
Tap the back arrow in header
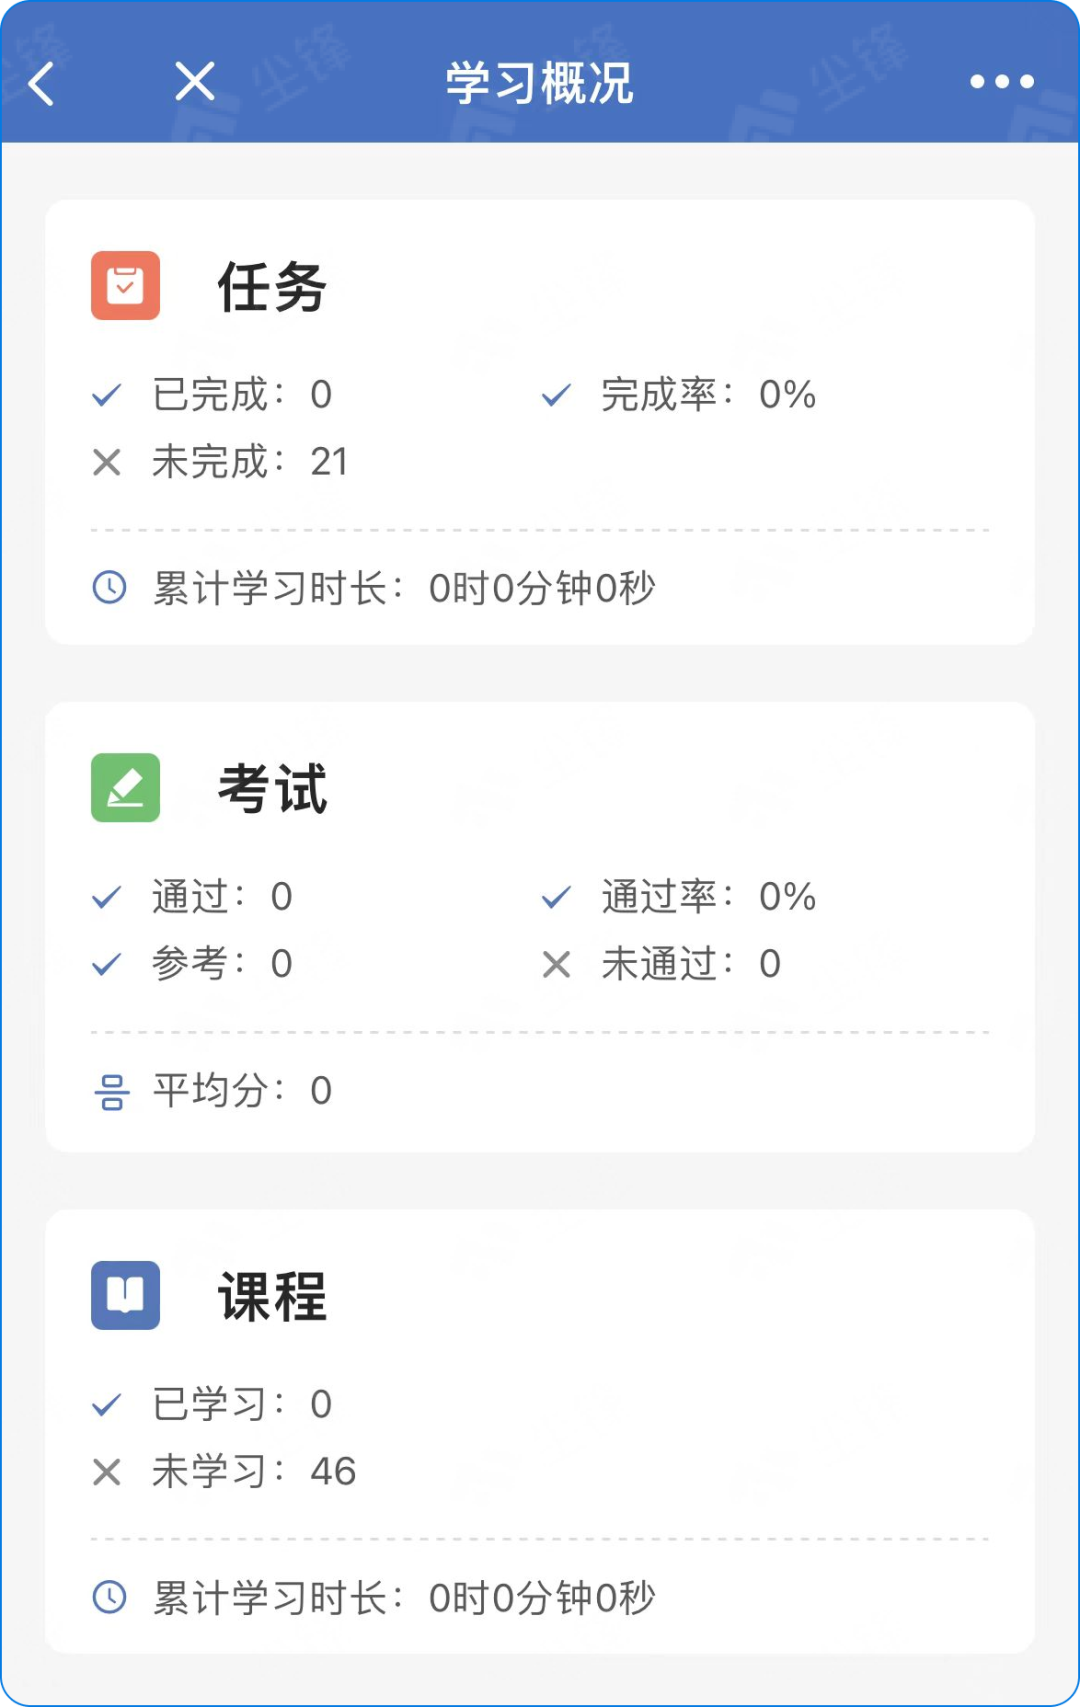coord(42,83)
